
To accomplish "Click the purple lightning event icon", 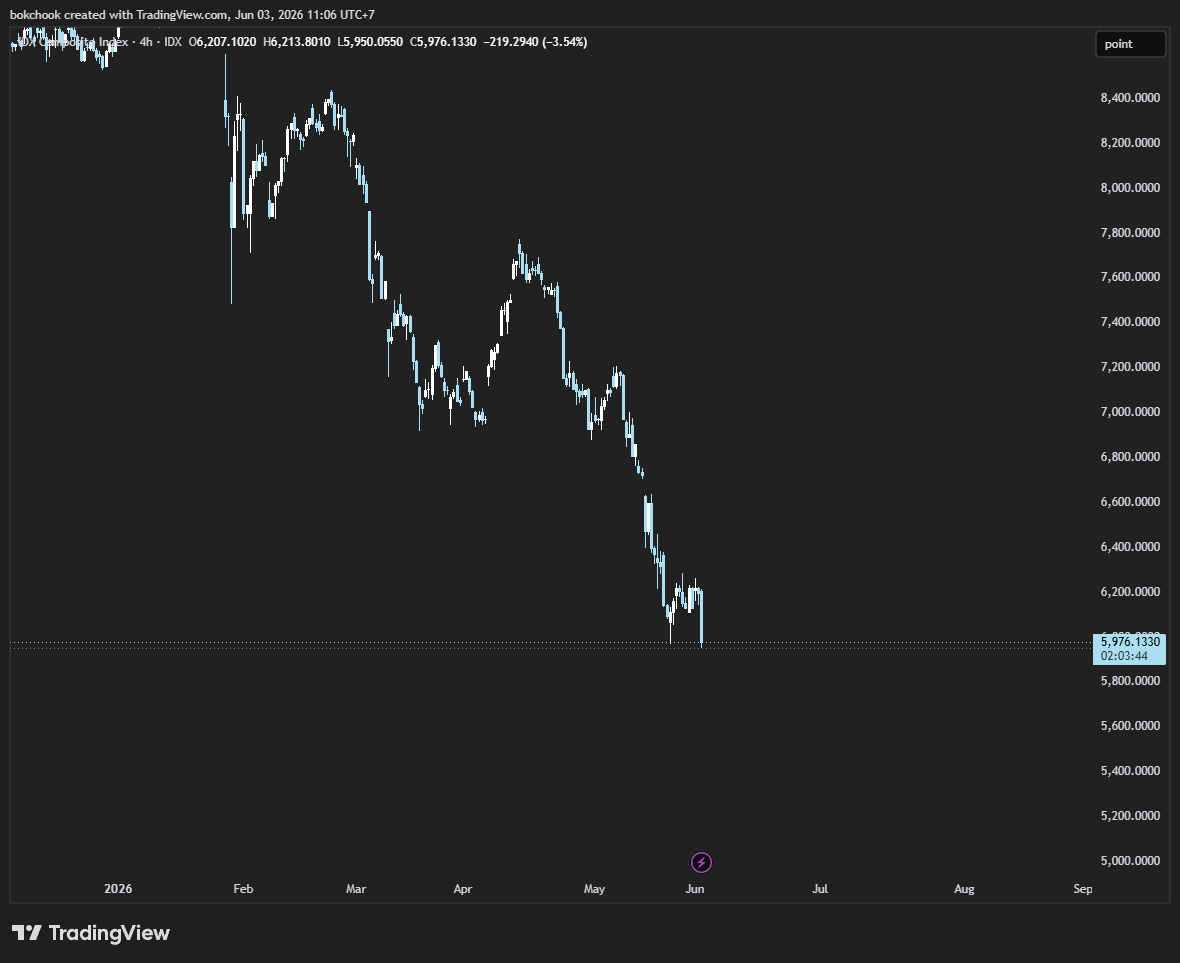I will click(x=701, y=862).
